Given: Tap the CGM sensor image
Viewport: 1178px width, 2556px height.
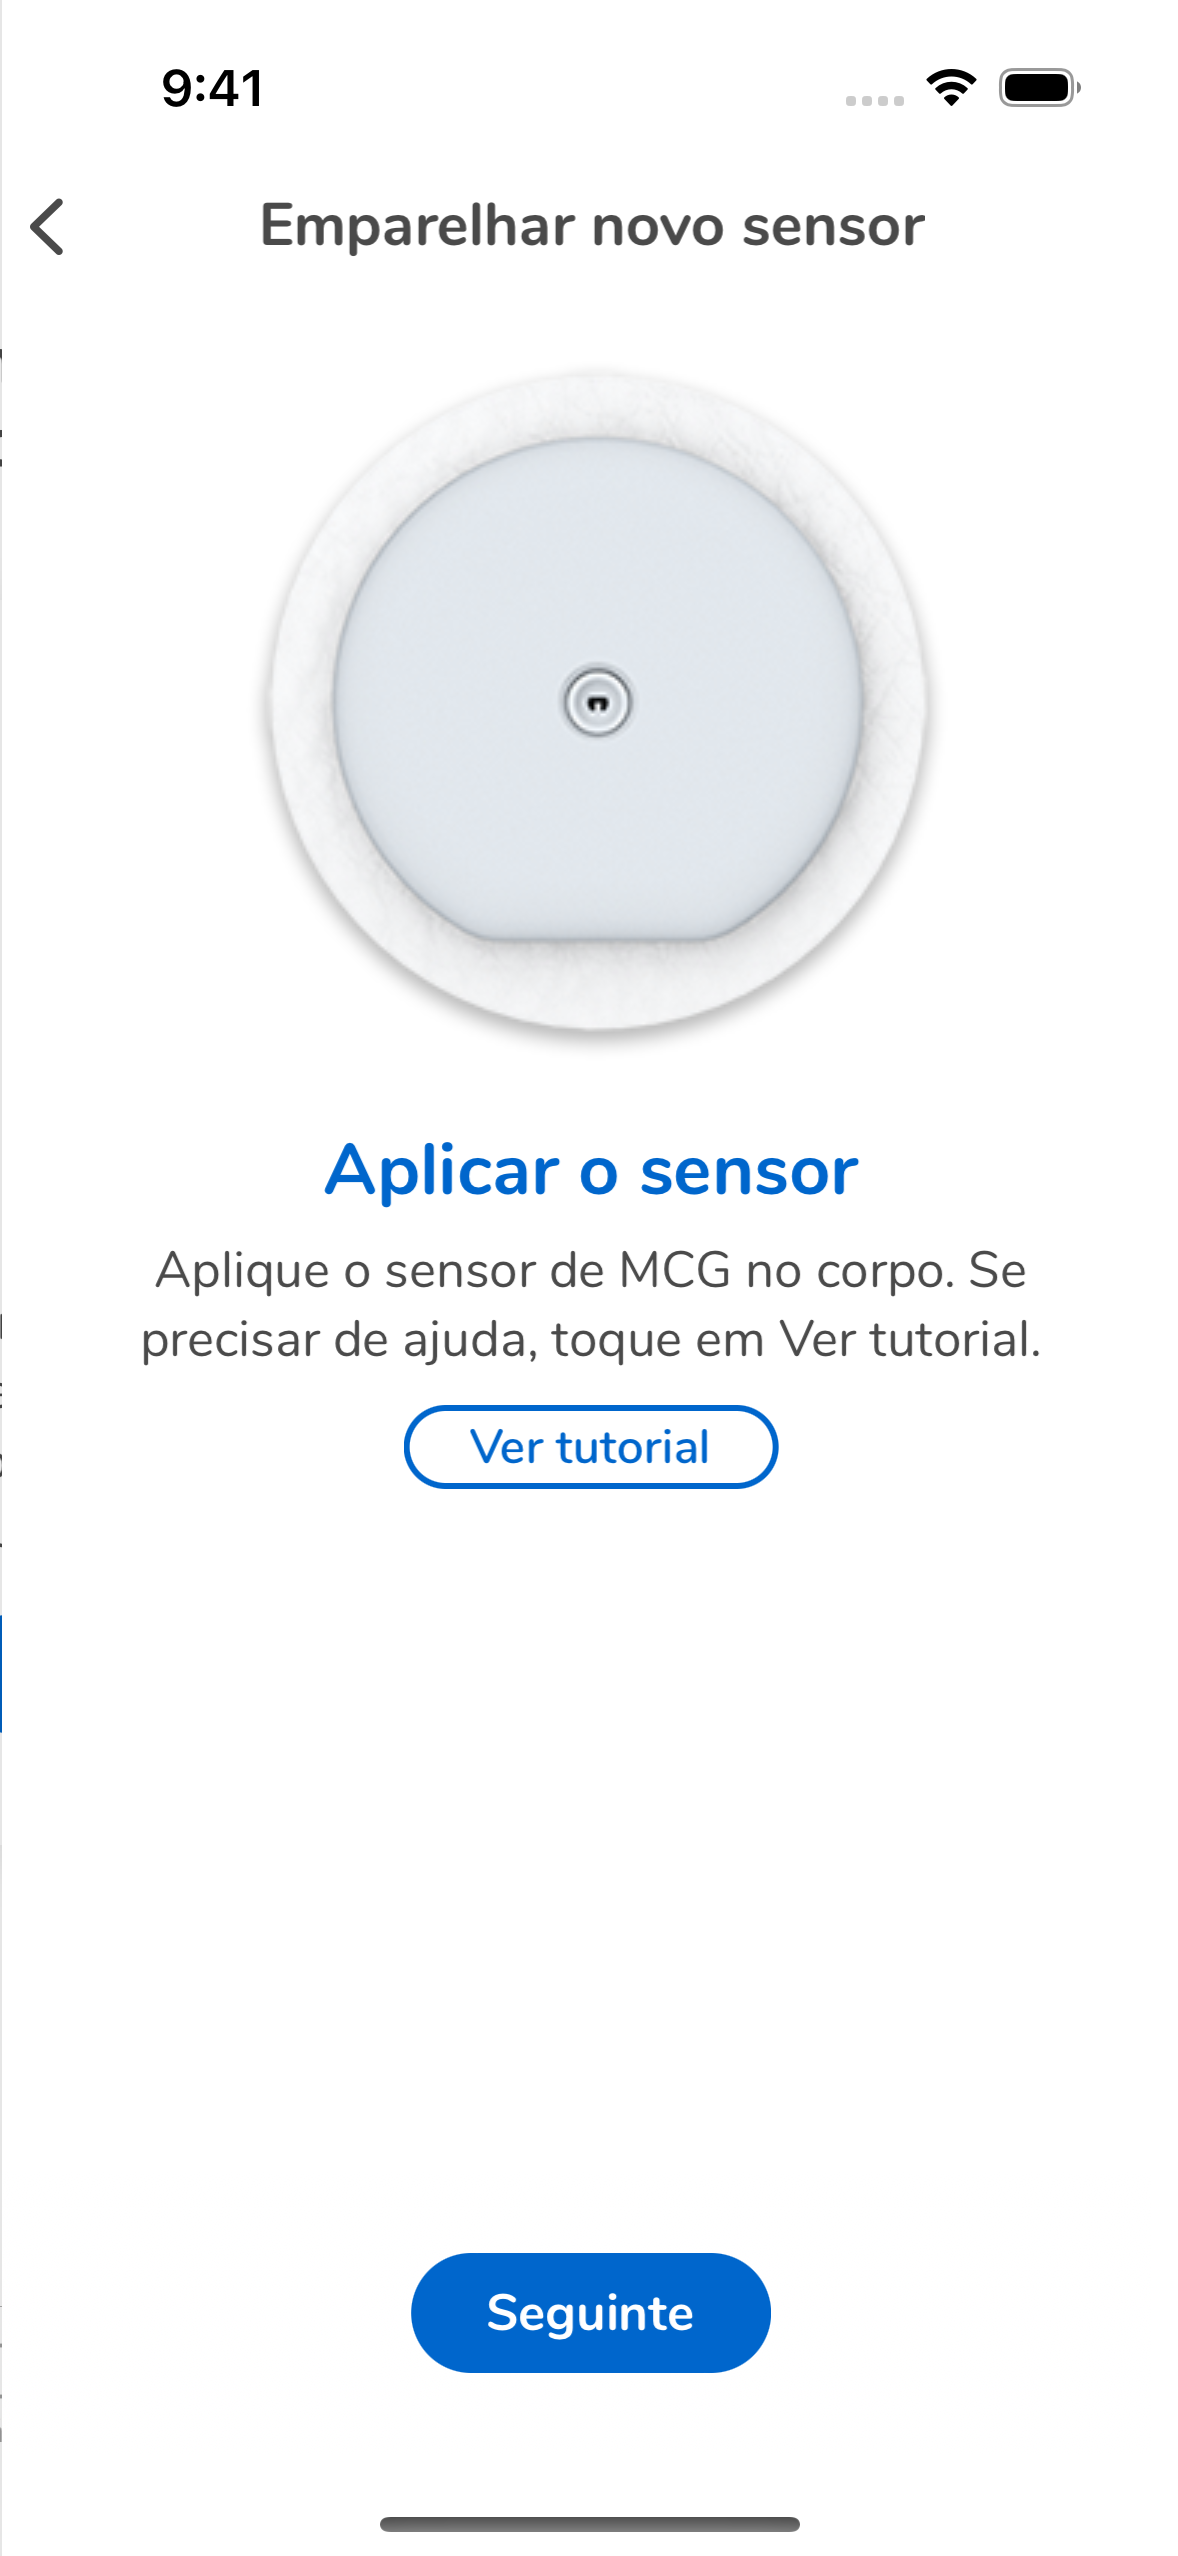Looking at the screenshot, I should (597, 702).
